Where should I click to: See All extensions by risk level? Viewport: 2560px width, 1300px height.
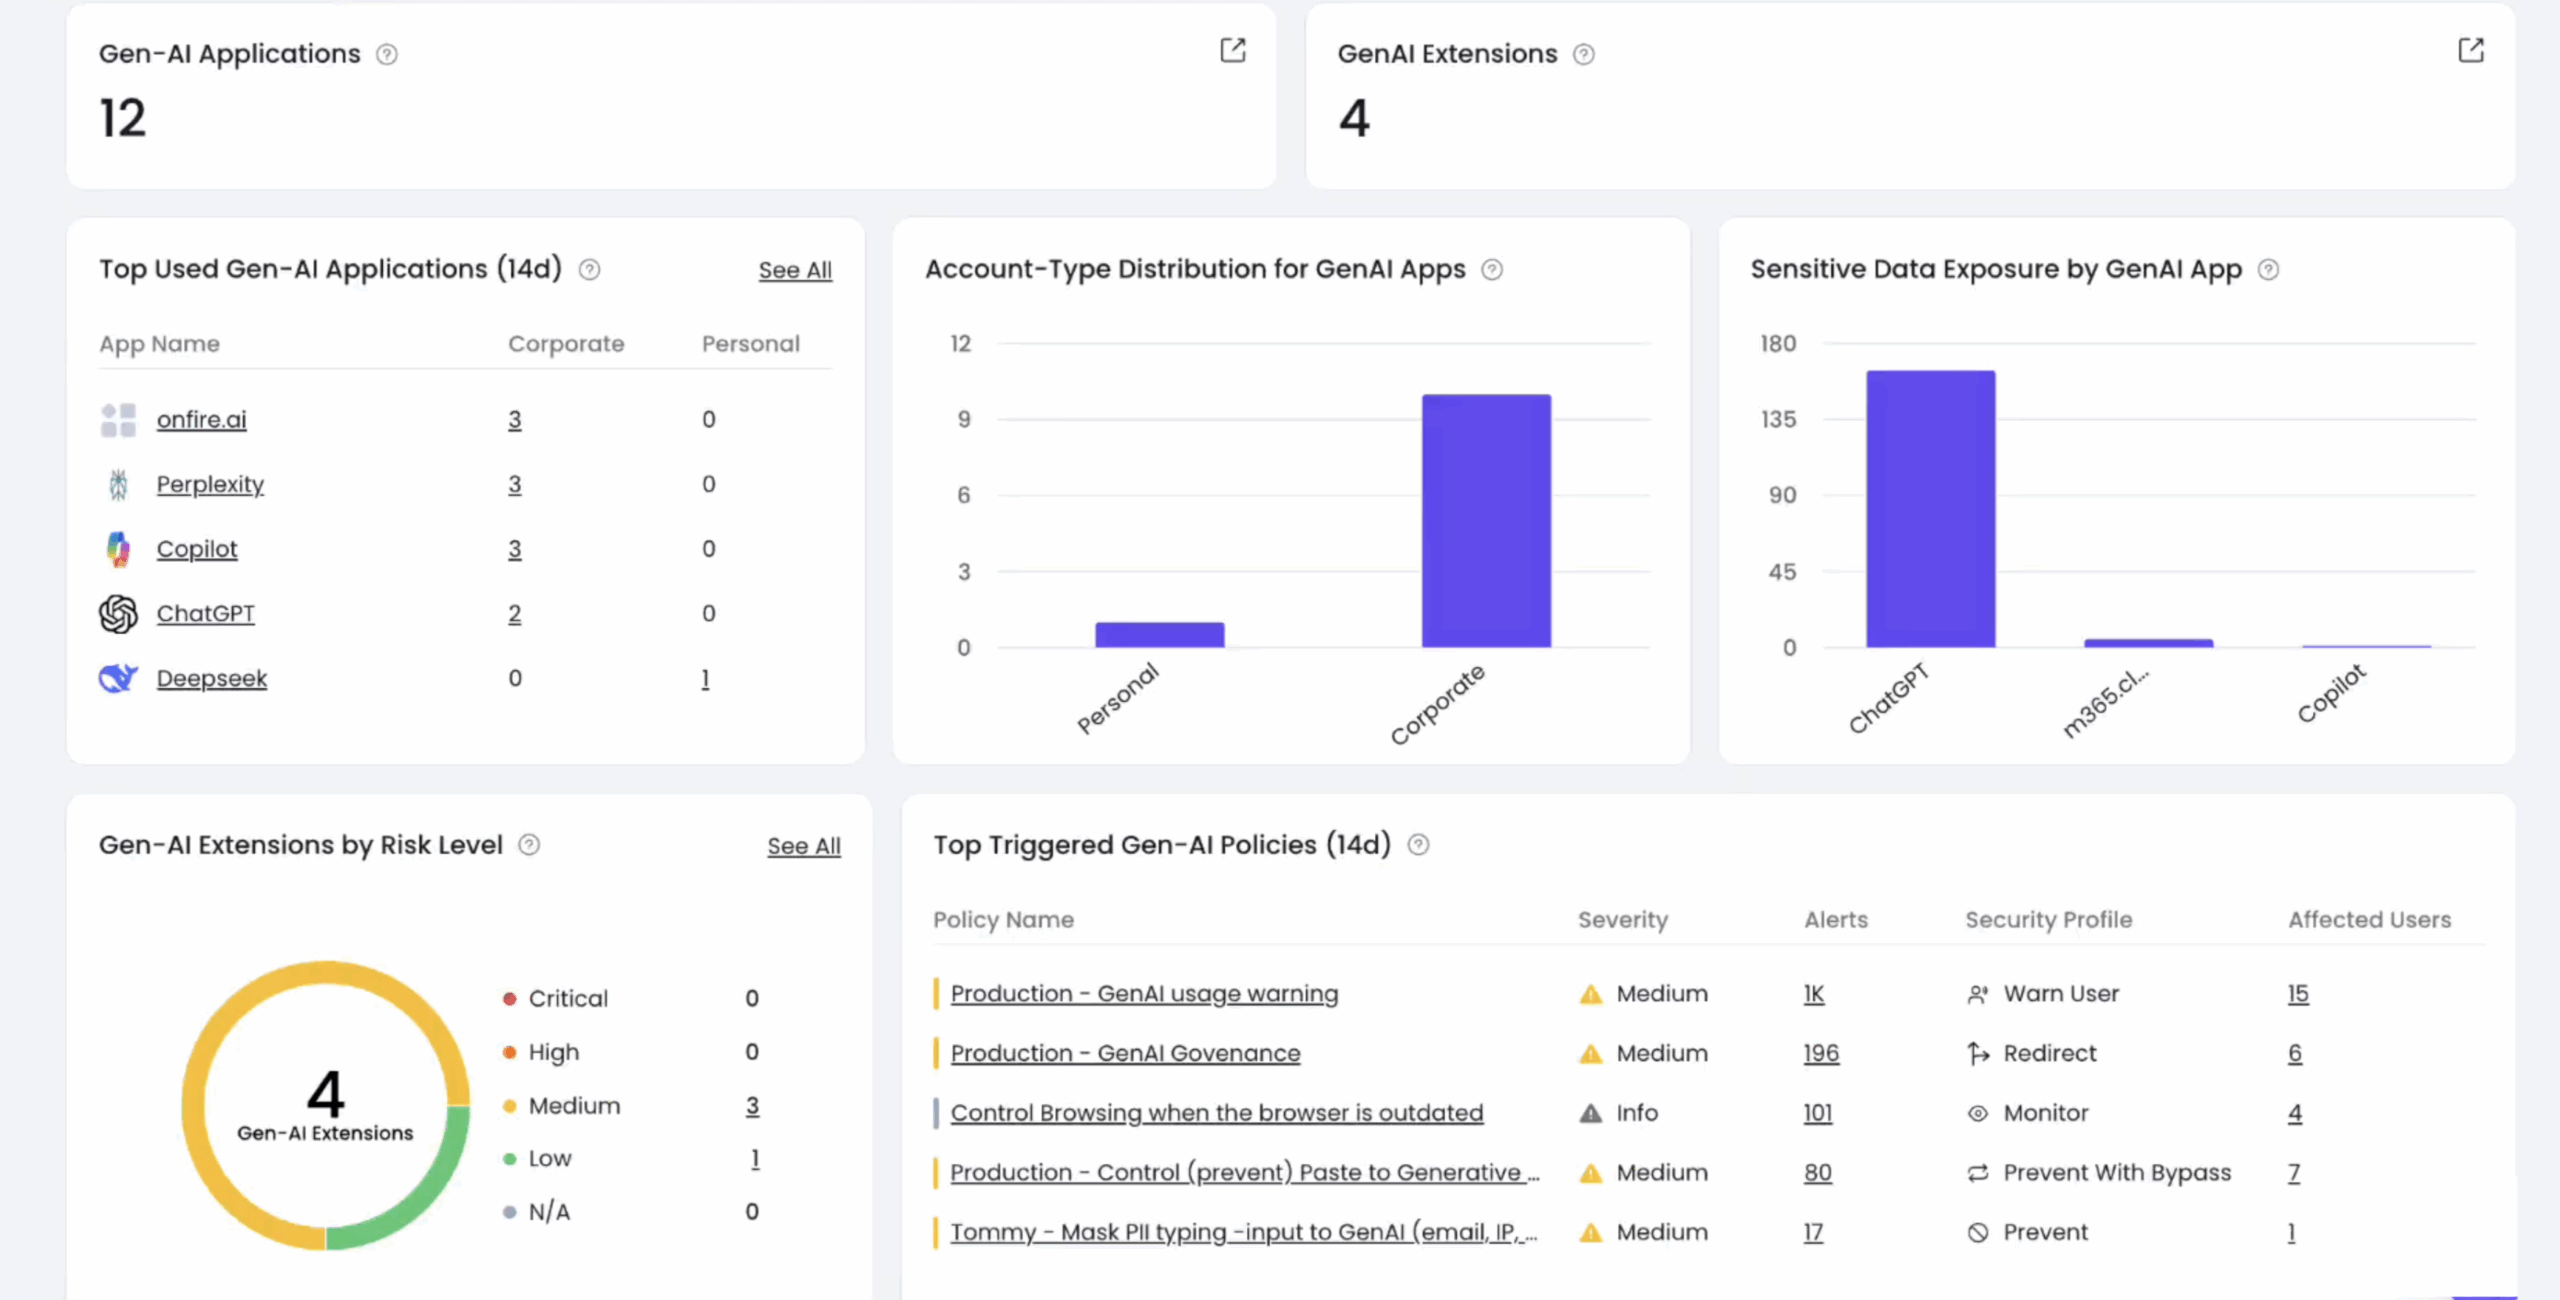803,846
